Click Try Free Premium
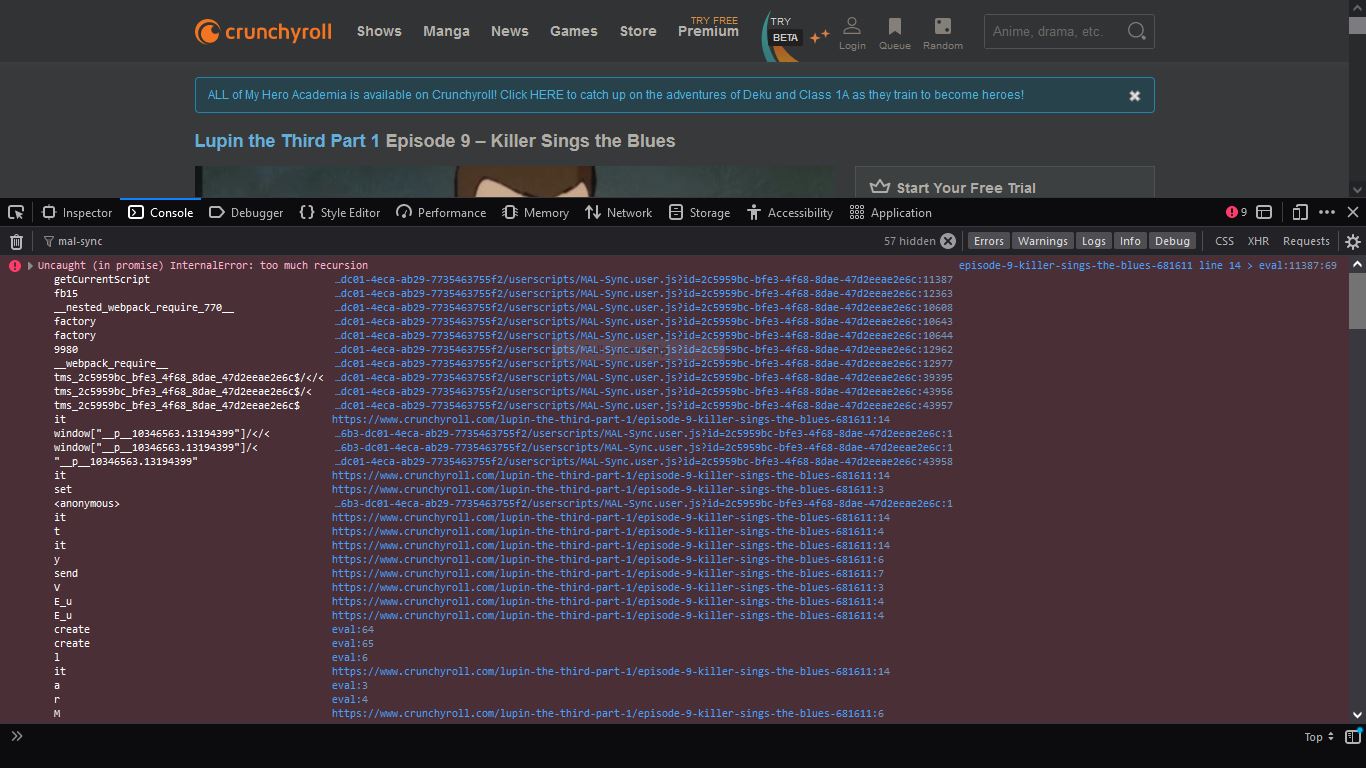This screenshot has width=1366, height=768. pos(708,27)
